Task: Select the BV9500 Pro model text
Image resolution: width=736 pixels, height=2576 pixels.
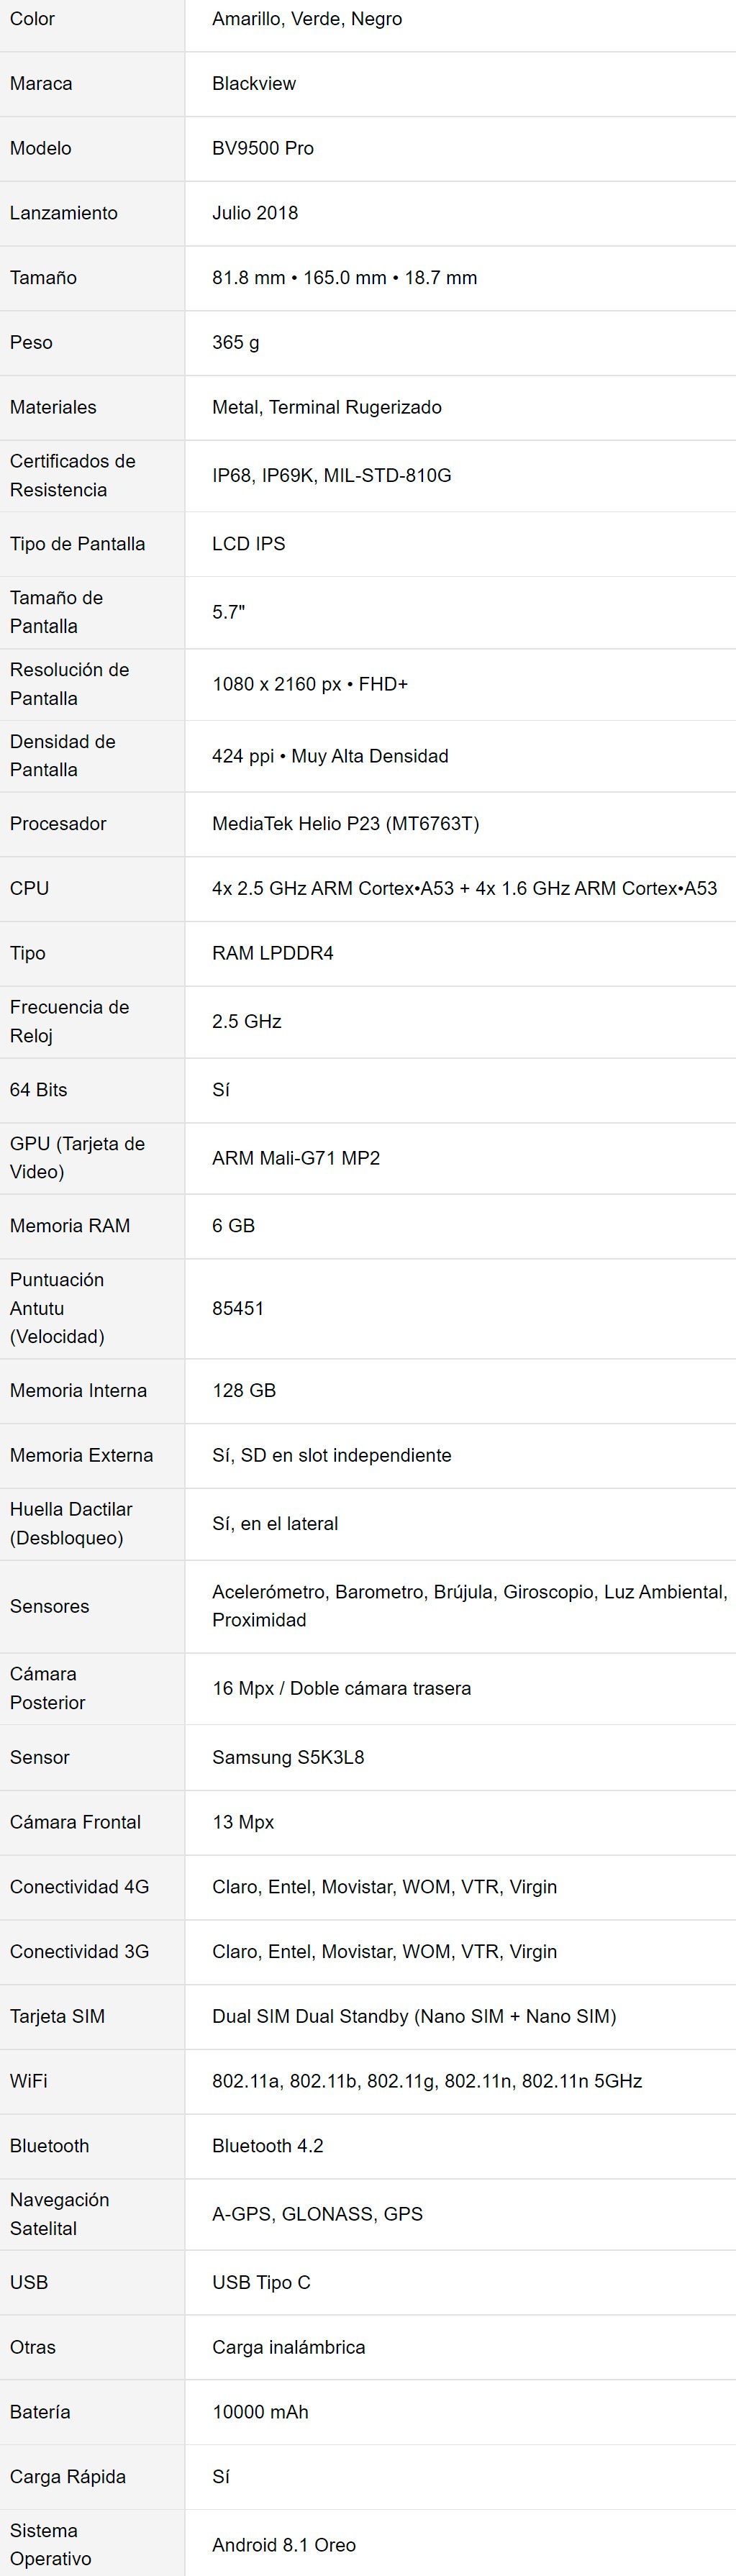Action: click(x=263, y=148)
